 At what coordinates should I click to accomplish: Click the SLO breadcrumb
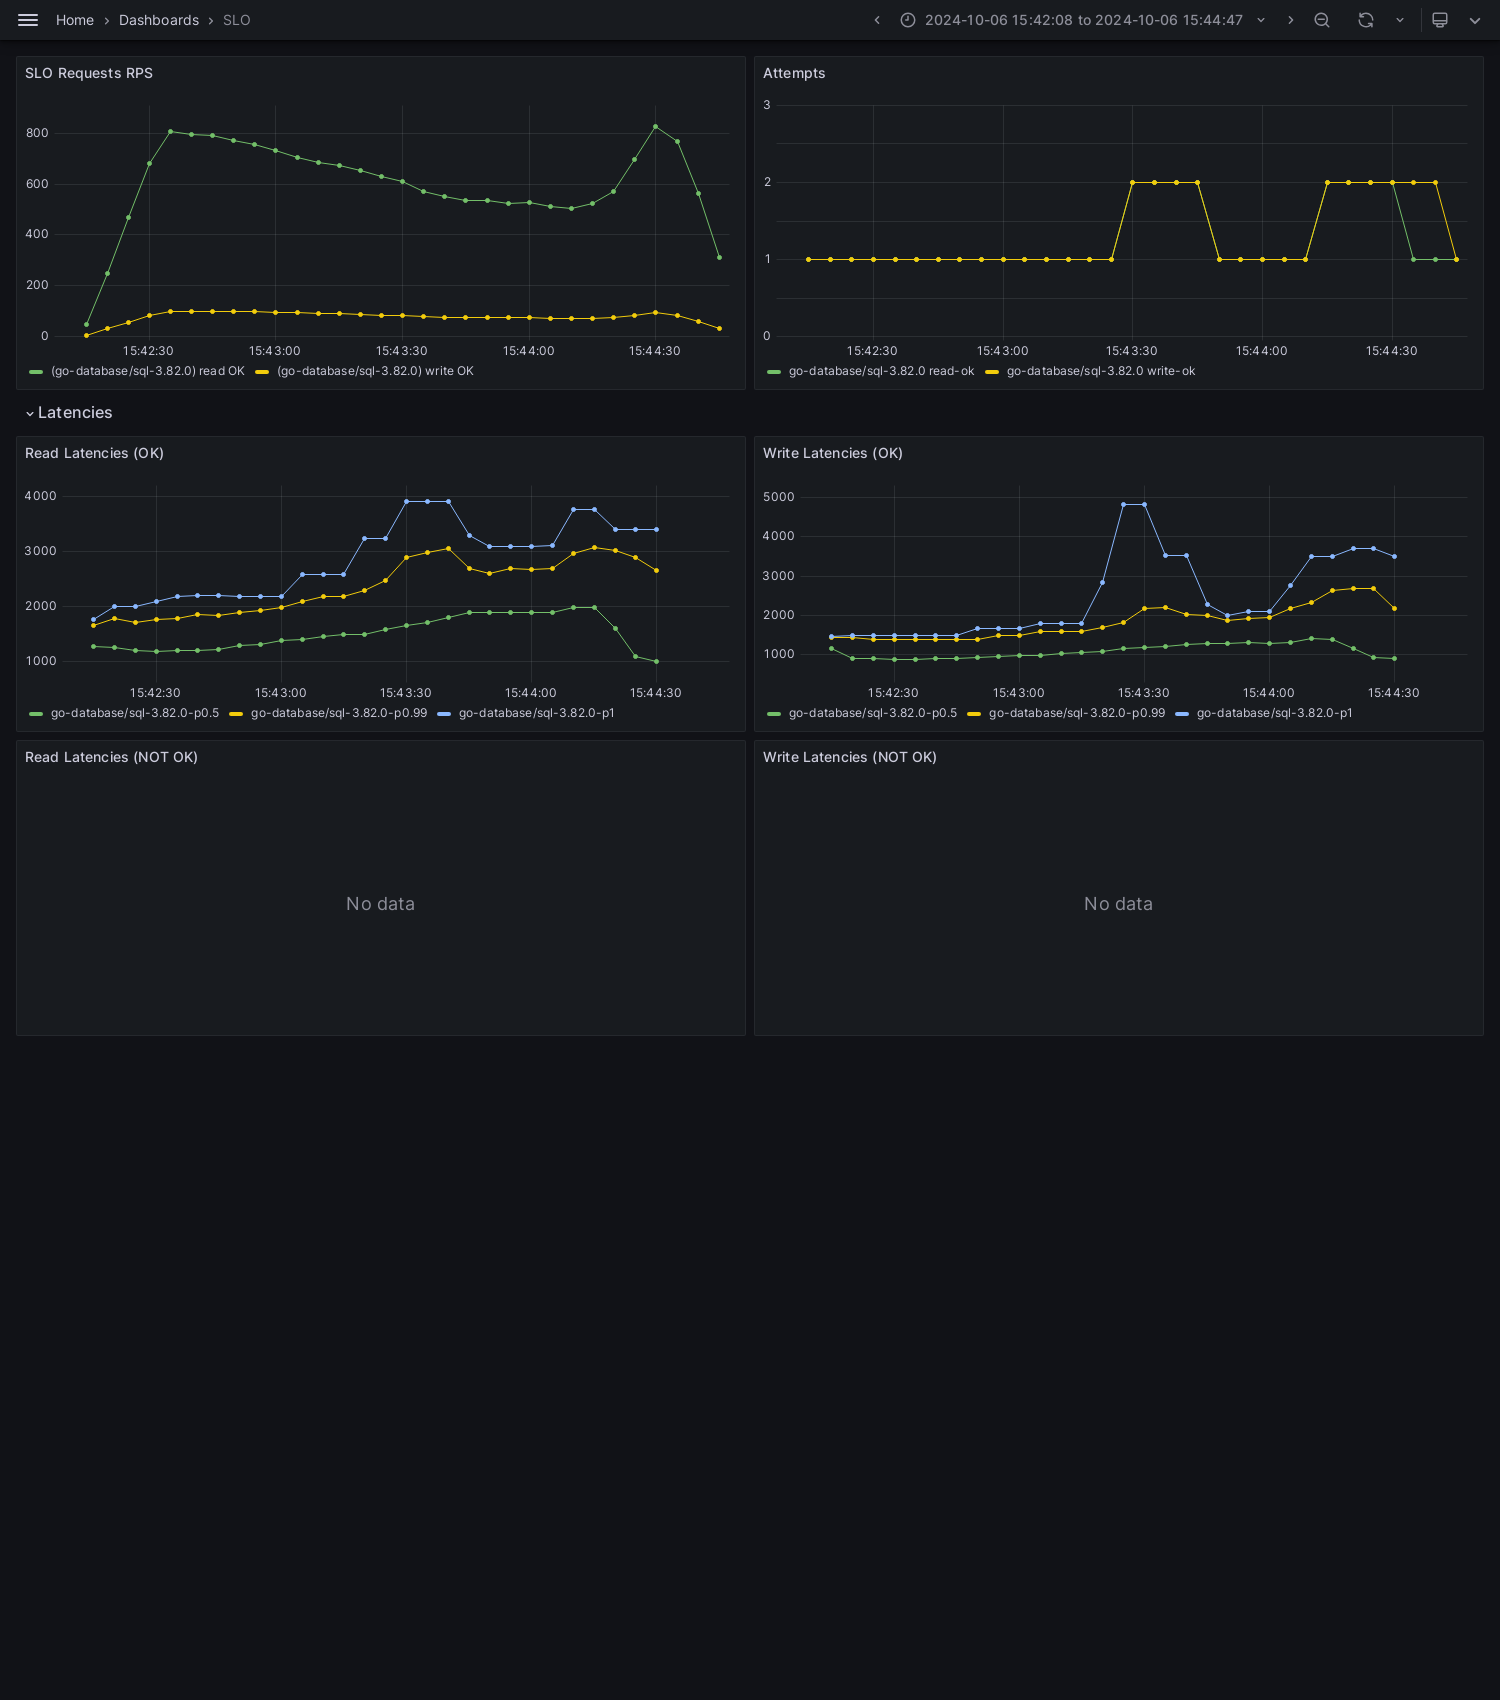(237, 20)
